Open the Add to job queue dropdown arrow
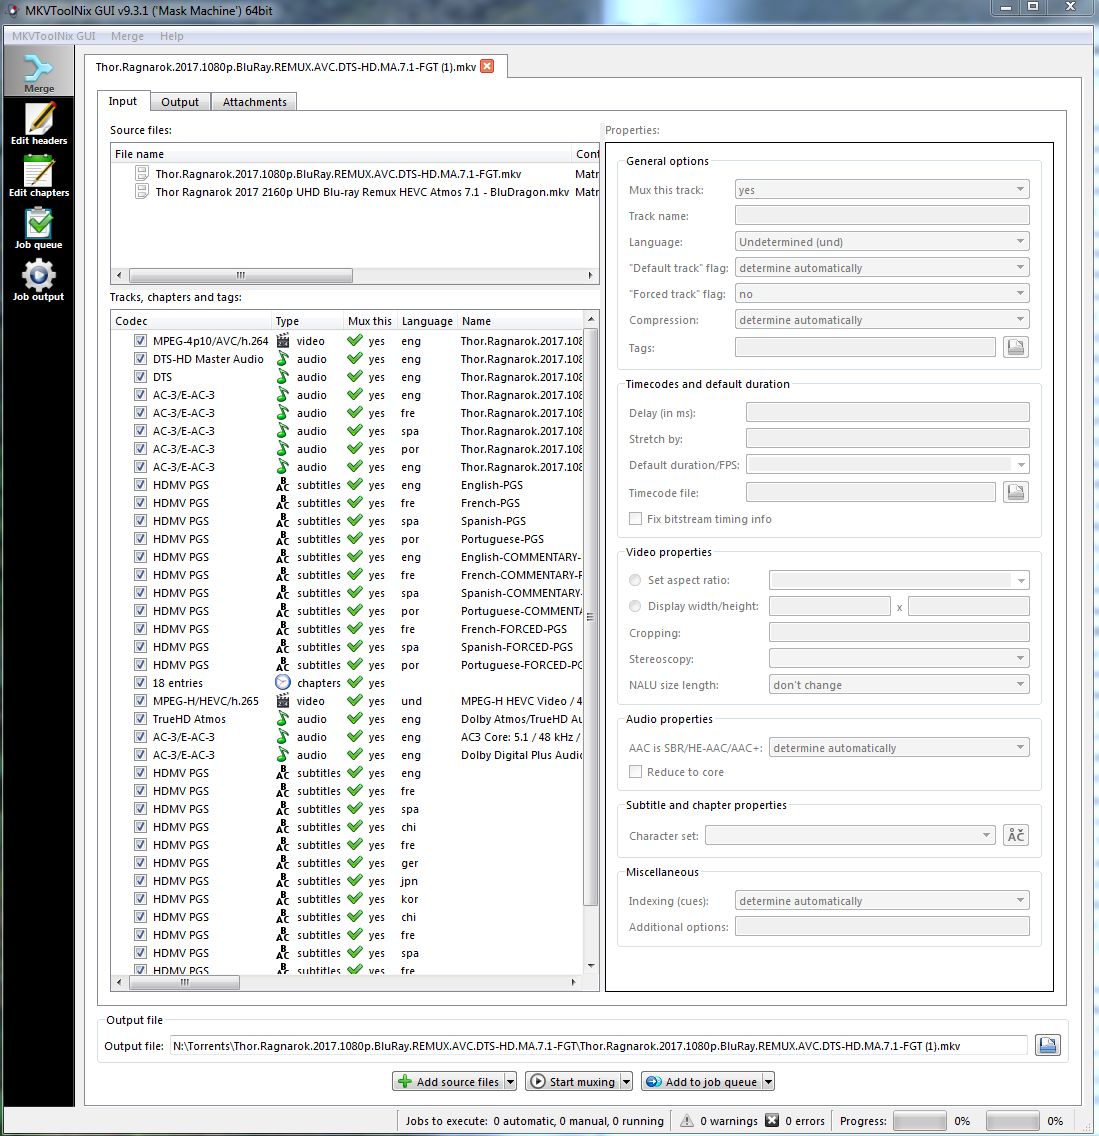1099x1136 pixels. coord(769,1082)
